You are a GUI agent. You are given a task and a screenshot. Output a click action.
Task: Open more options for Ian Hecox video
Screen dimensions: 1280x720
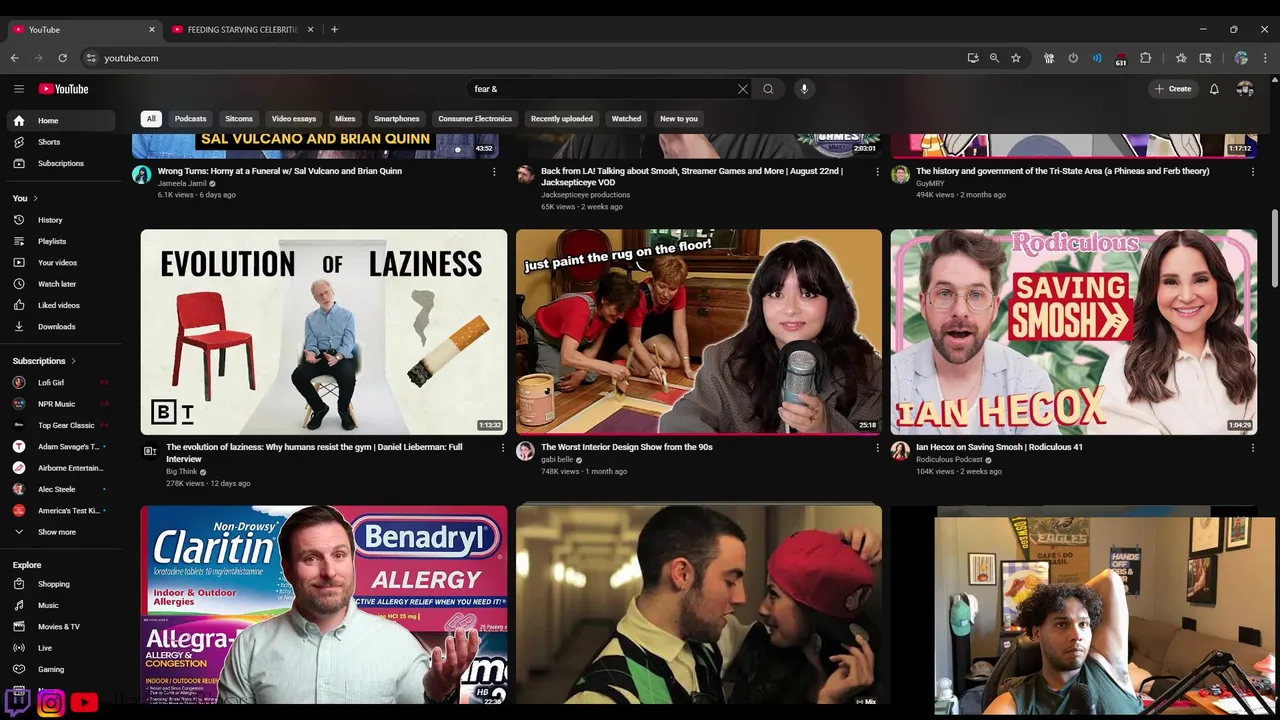click(x=1253, y=448)
